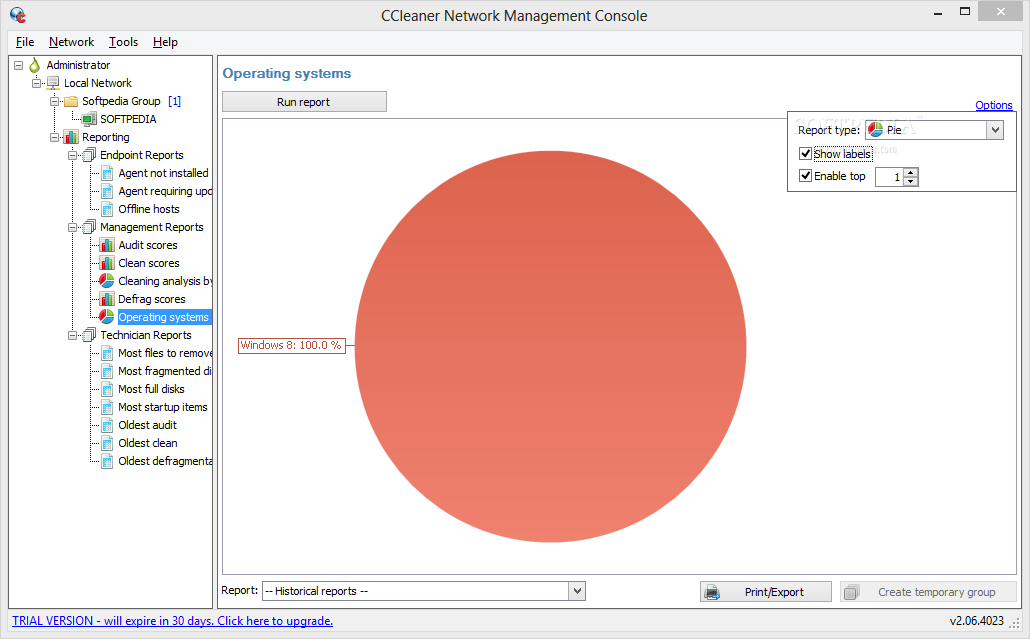Collapse the Administrator tree node
The width and height of the screenshot is (1030, 639).
(x=18, y=65)
